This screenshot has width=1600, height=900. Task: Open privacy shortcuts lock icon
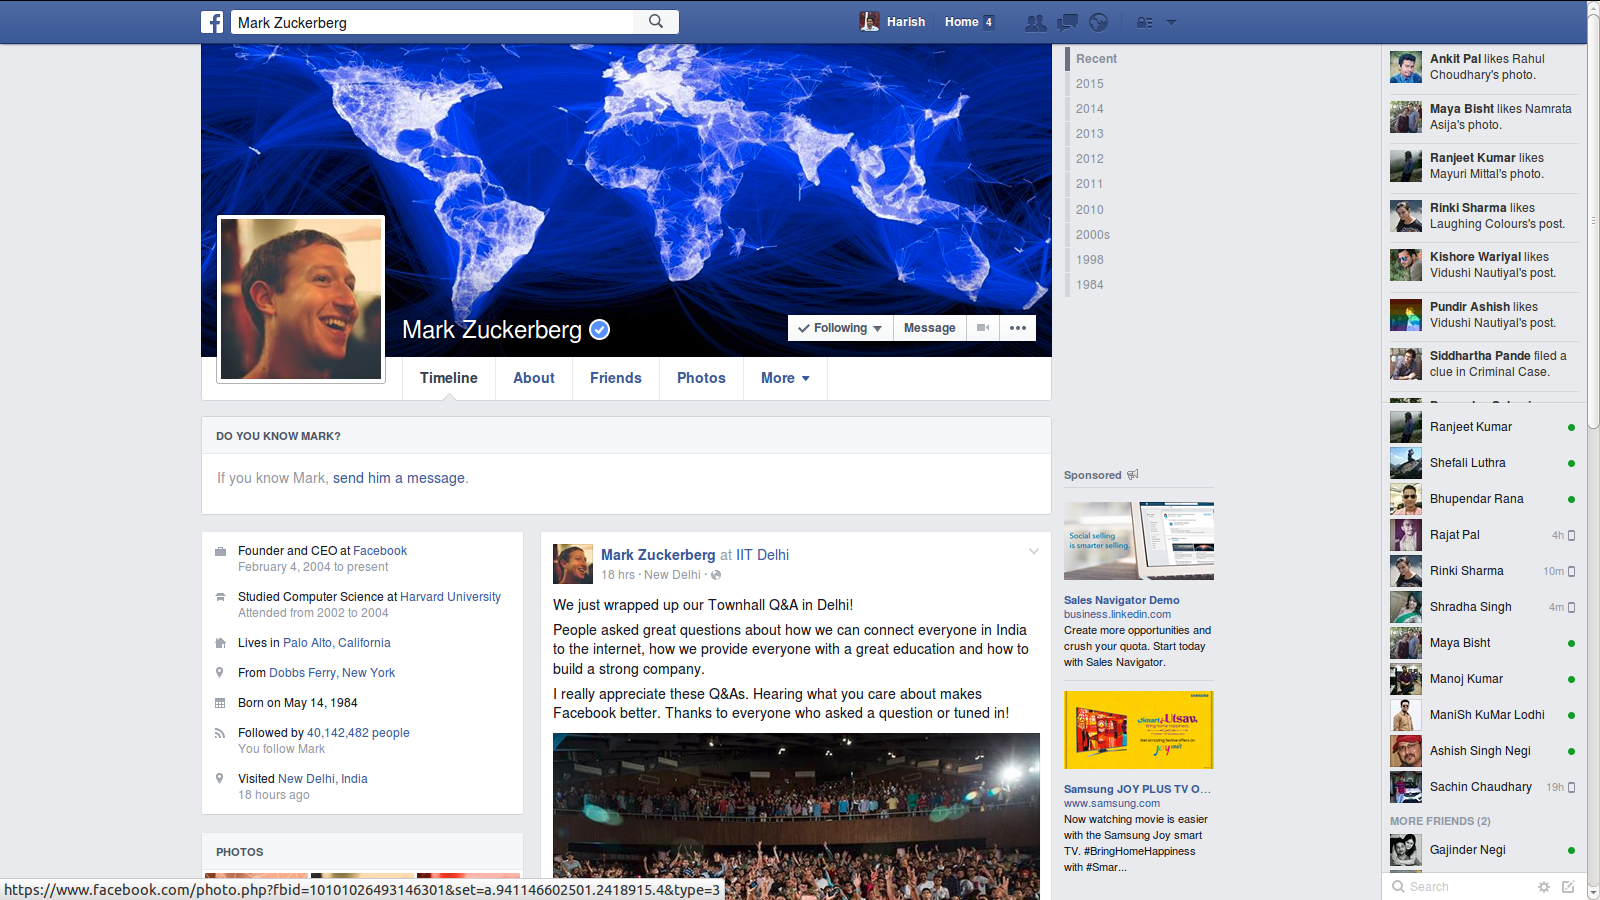(1143, 22)
